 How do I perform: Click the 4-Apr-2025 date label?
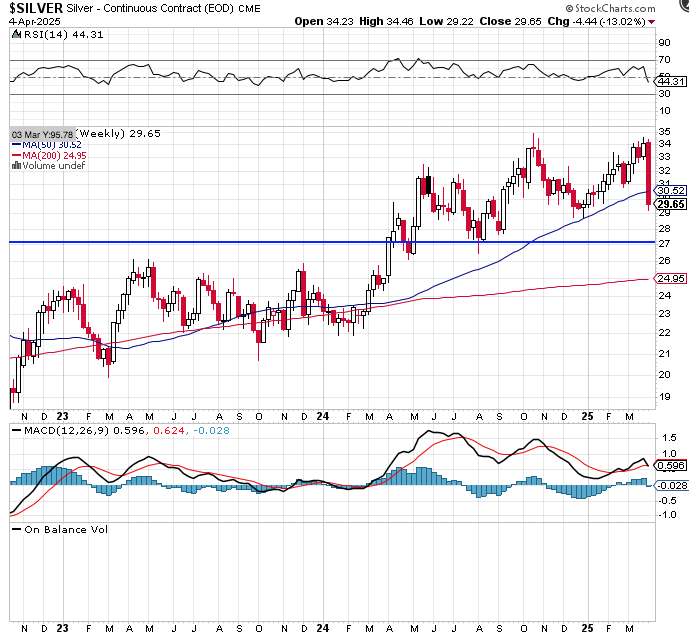[31, 21]
